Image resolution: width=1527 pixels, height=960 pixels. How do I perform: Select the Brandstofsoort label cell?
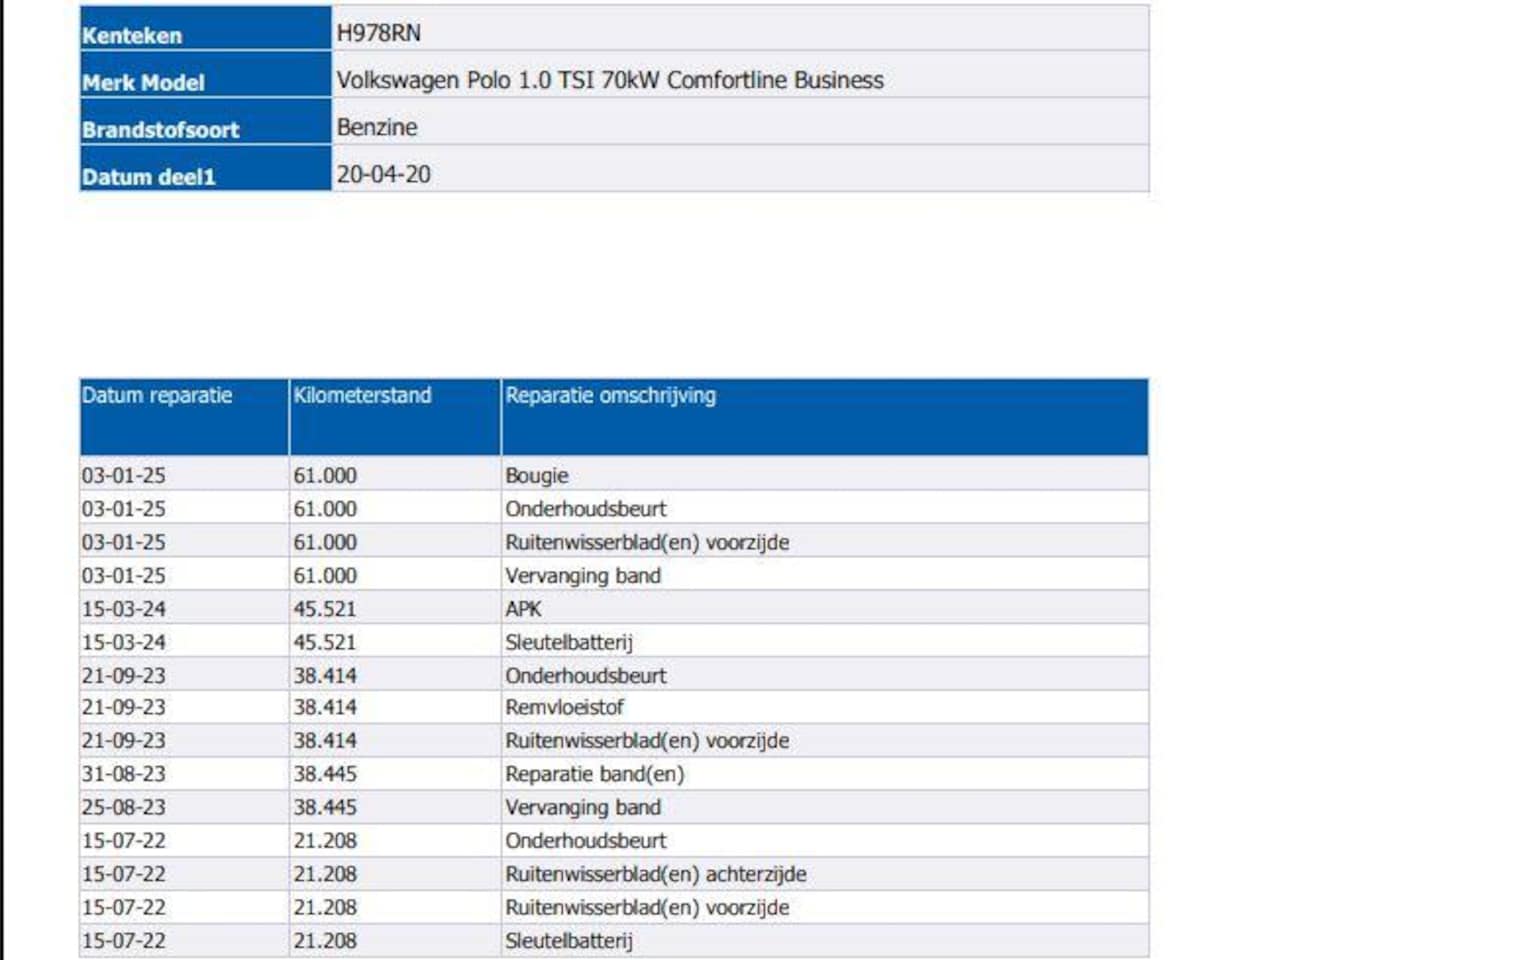click(160, 129)
